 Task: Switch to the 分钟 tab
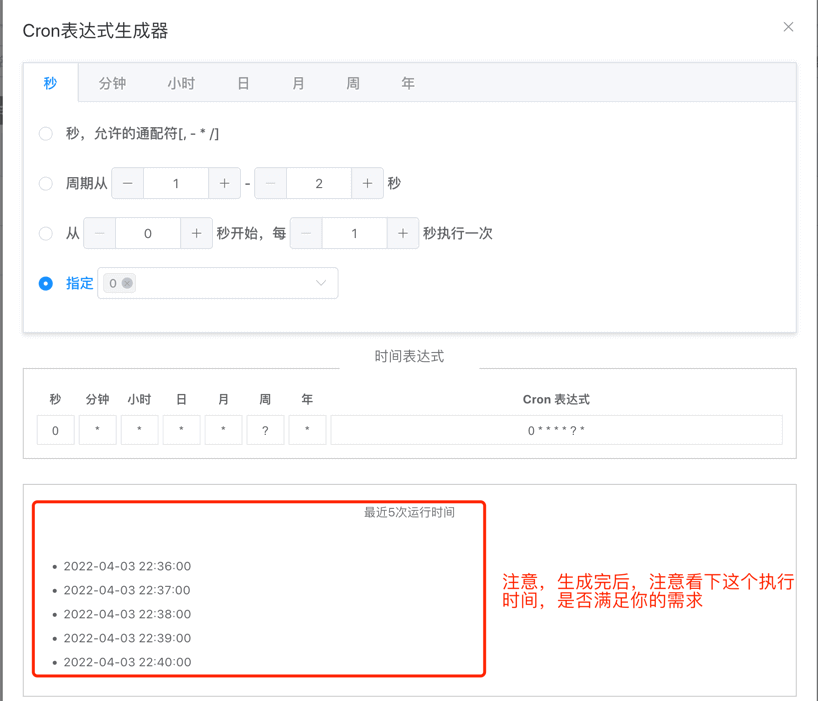(x=112, y=84)
